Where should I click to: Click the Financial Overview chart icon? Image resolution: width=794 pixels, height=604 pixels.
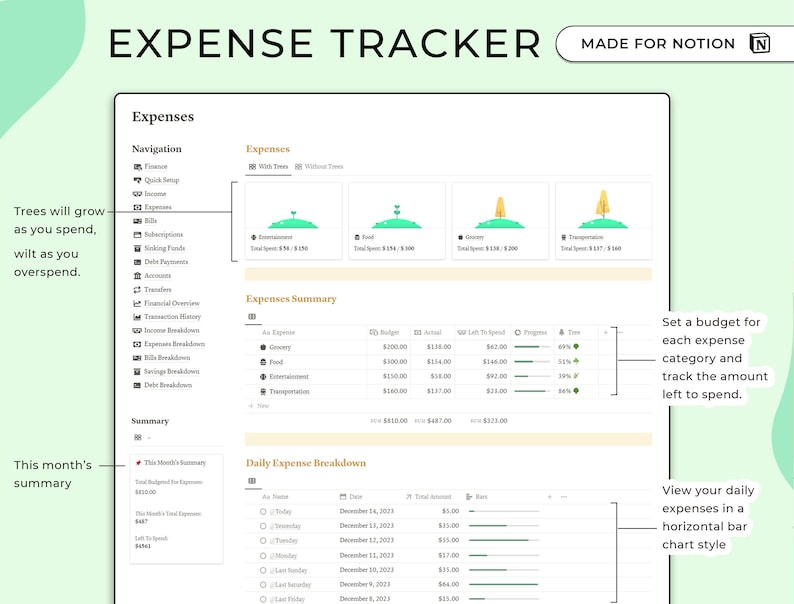tap(137, 303)
